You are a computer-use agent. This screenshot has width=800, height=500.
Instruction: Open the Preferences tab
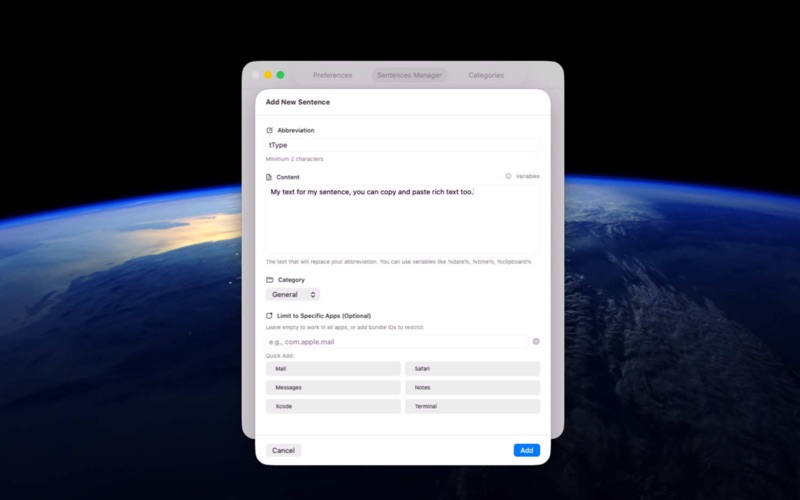(332, 75)
